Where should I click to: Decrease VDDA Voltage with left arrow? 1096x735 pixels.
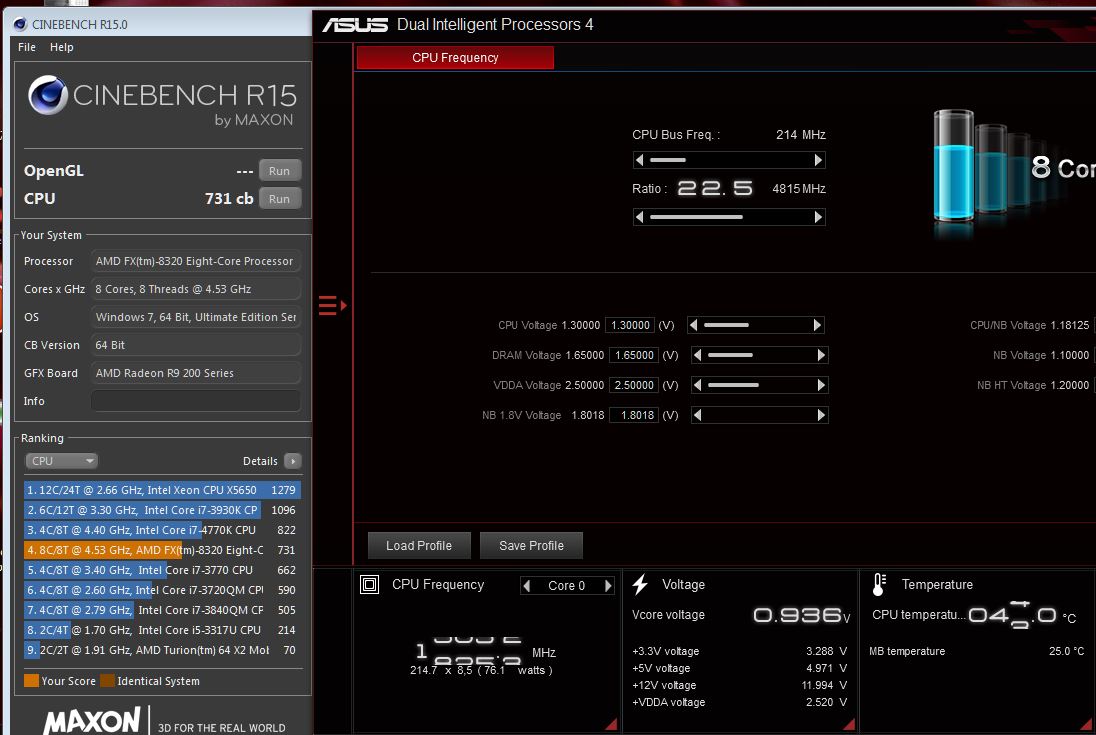[698, 385]
